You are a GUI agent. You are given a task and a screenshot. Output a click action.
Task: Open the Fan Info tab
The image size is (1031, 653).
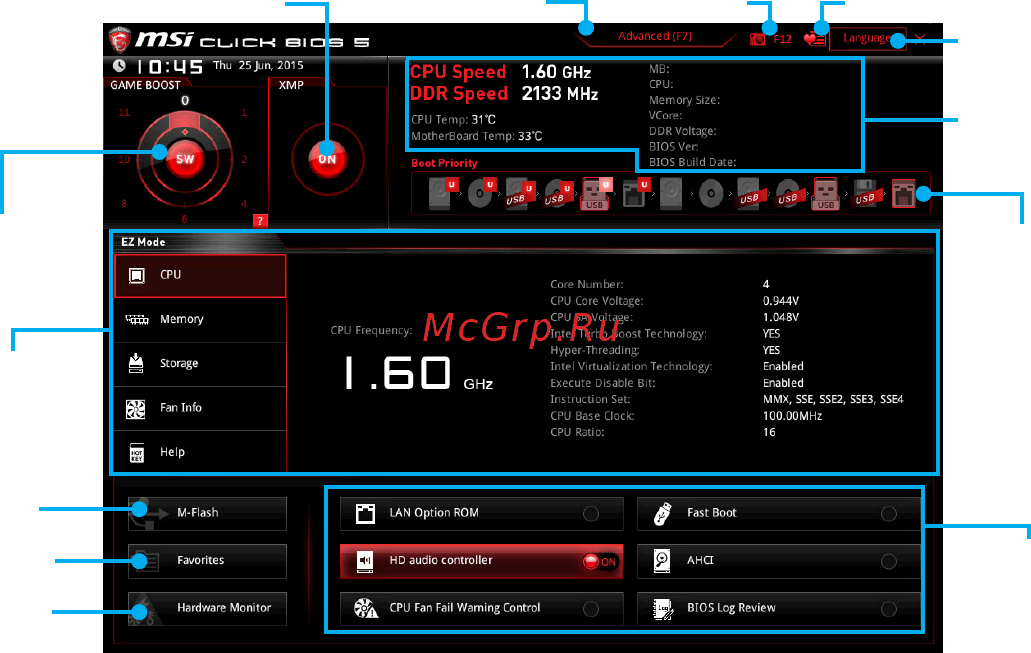tap(200, 408)
